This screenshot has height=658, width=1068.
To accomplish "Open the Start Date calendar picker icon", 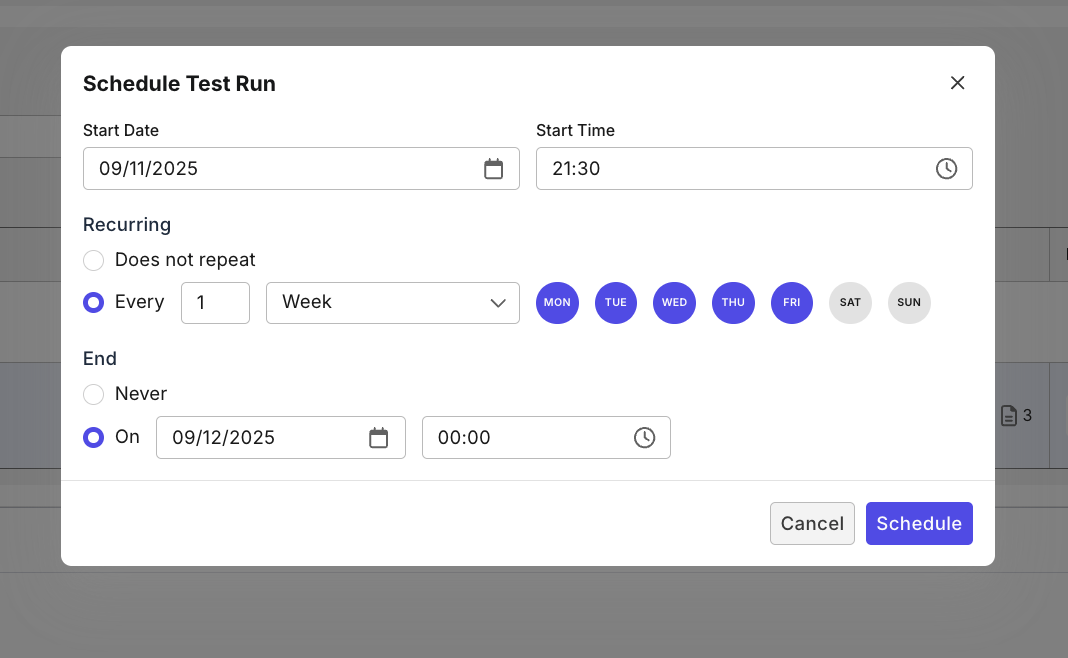I will (x=493, y=169).
